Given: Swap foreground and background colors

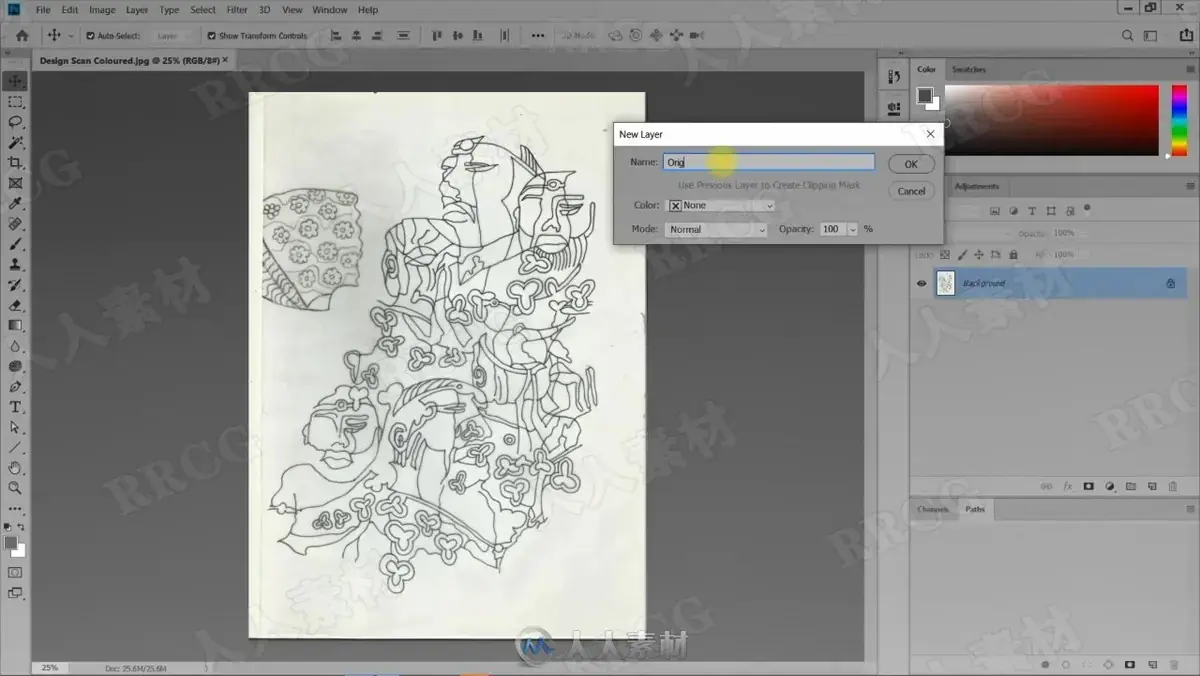Looking at the screenshot, I should [21, 527].
